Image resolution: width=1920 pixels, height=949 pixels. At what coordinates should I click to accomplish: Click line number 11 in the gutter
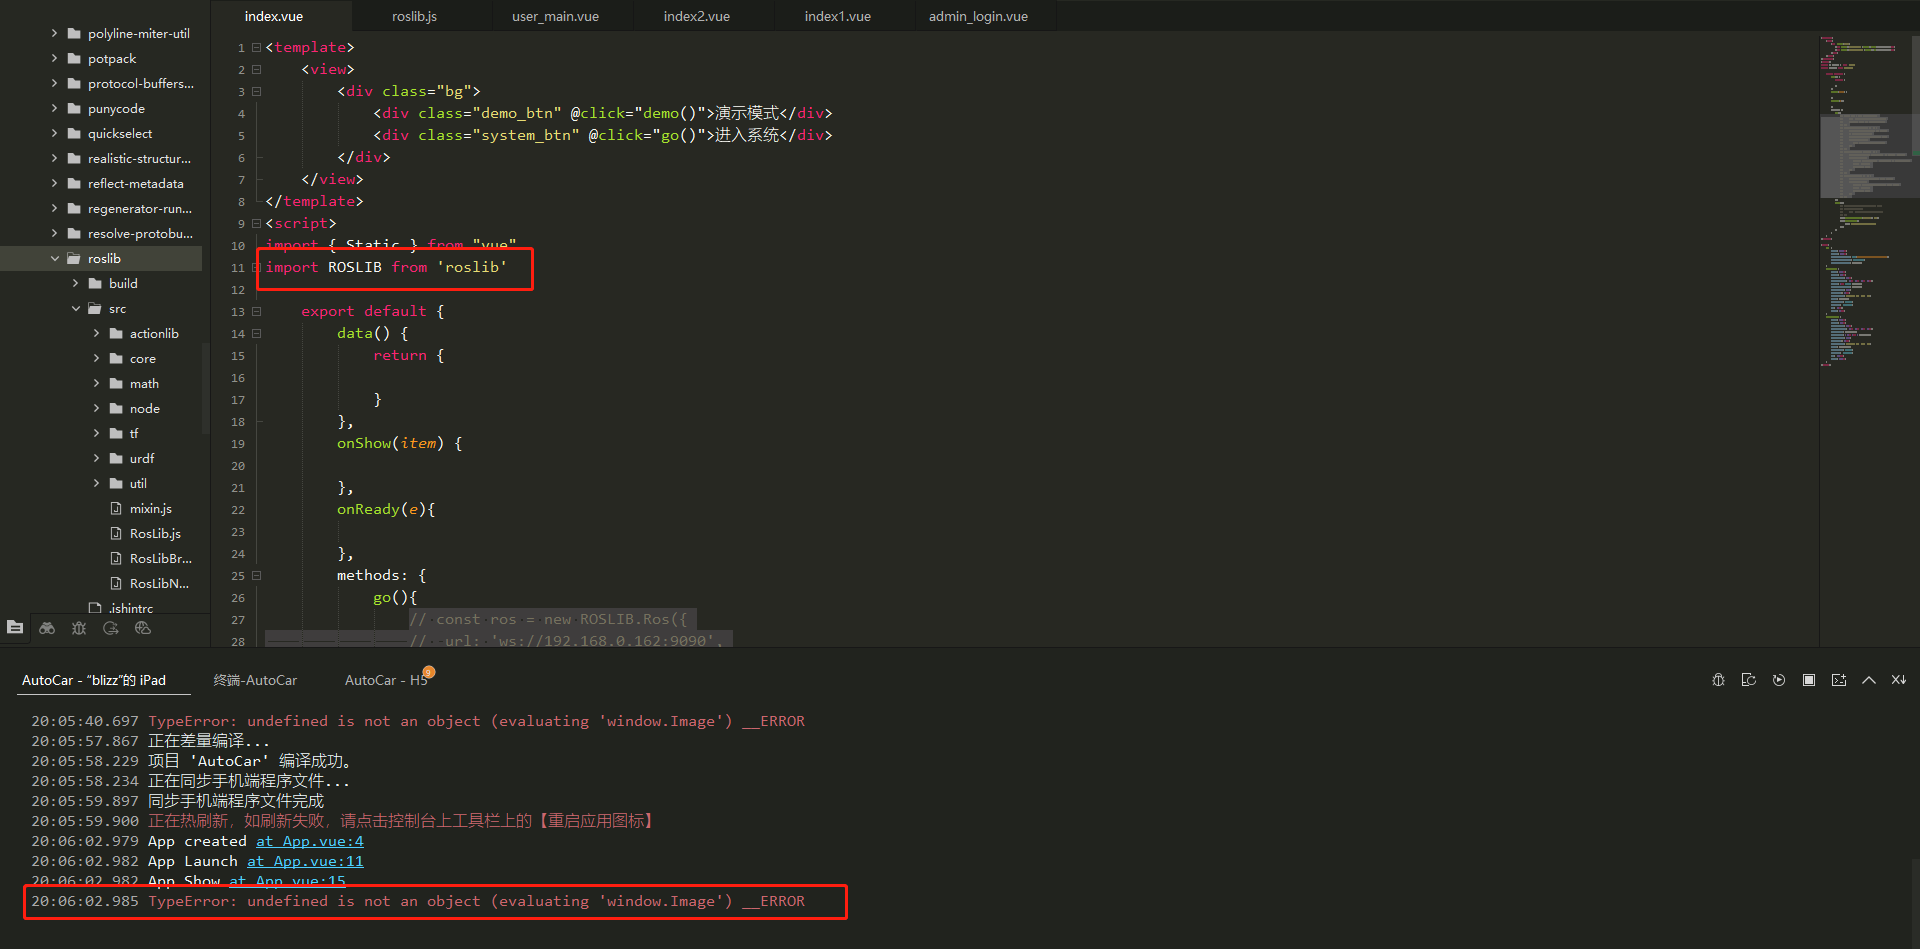[x=237, y=268]
